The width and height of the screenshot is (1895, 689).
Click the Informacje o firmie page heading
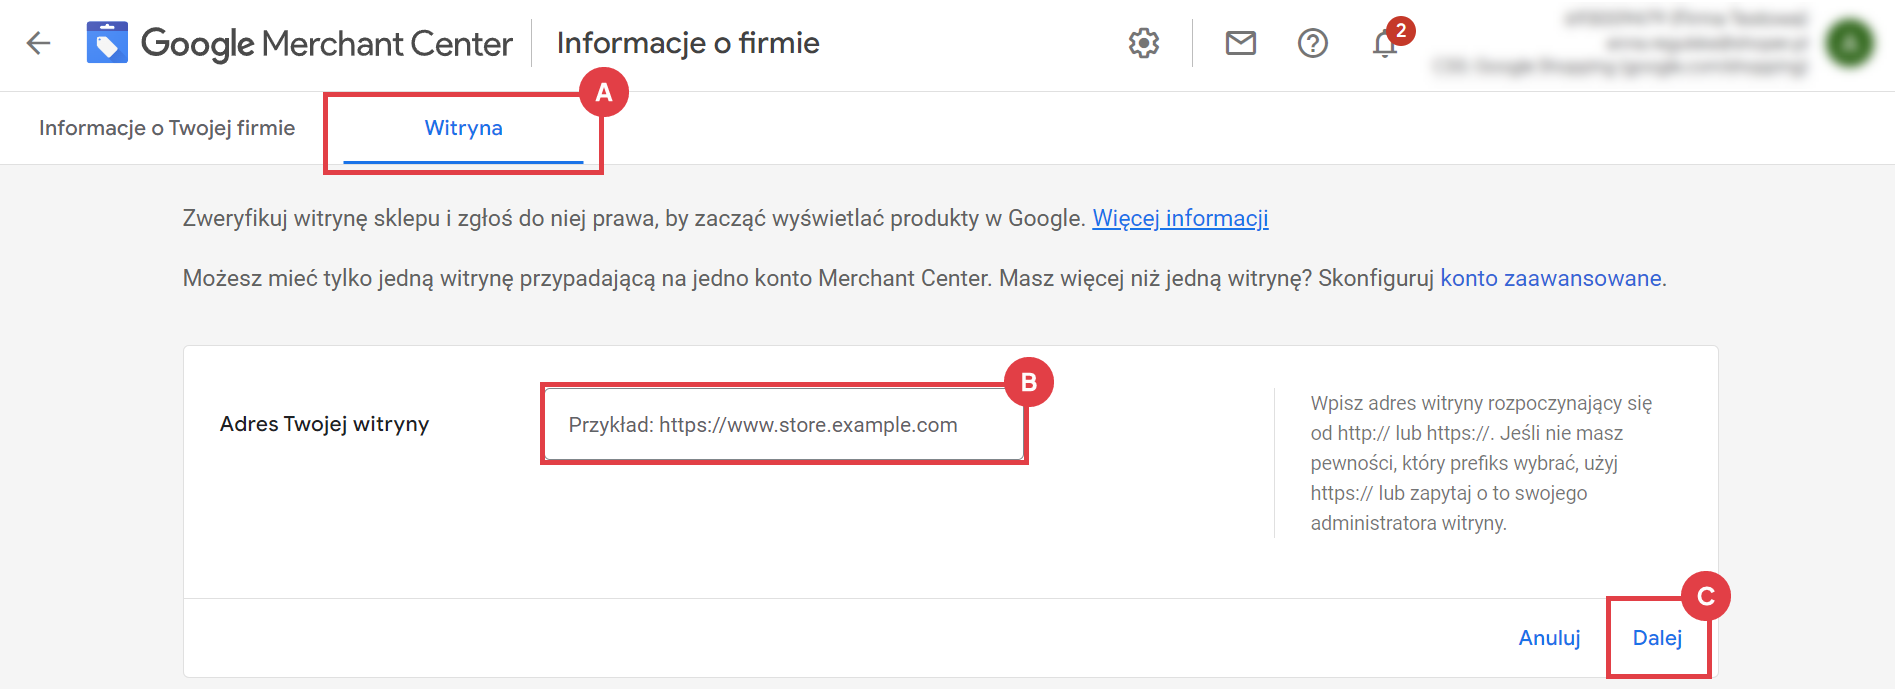(x=688, y=43)
